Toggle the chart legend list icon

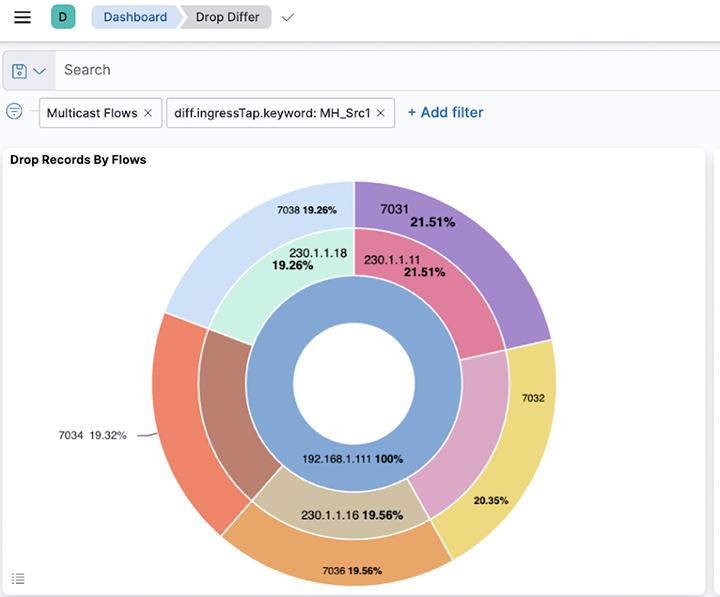(18, 578)
